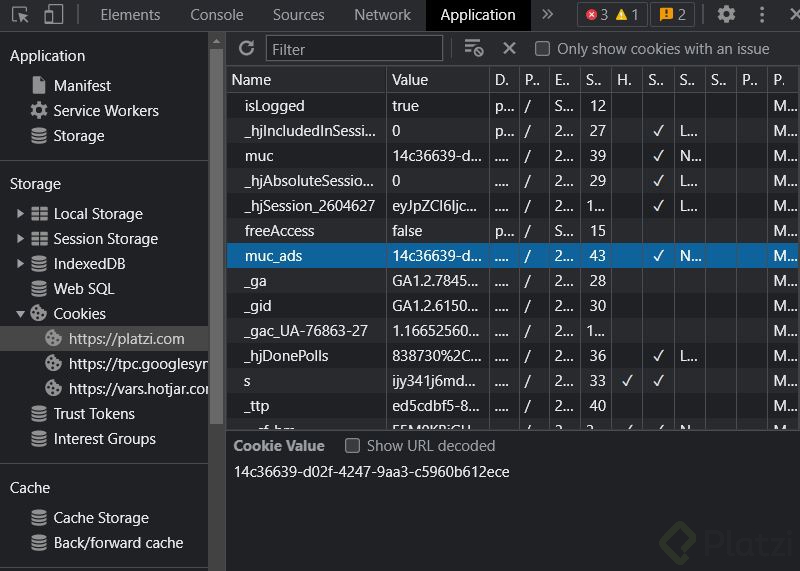This screenshot has width=800, height=571.
Task: Click the refresh cookies icon
Action: coord(246,48)
